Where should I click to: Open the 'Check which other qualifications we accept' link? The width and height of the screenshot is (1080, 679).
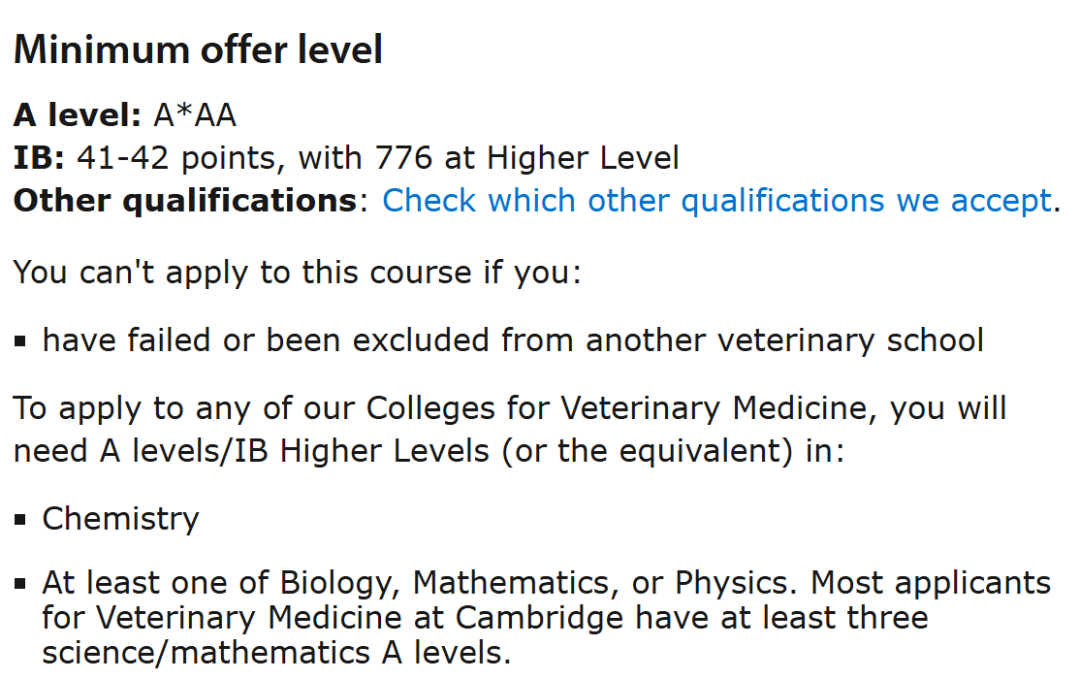point(716,201)
